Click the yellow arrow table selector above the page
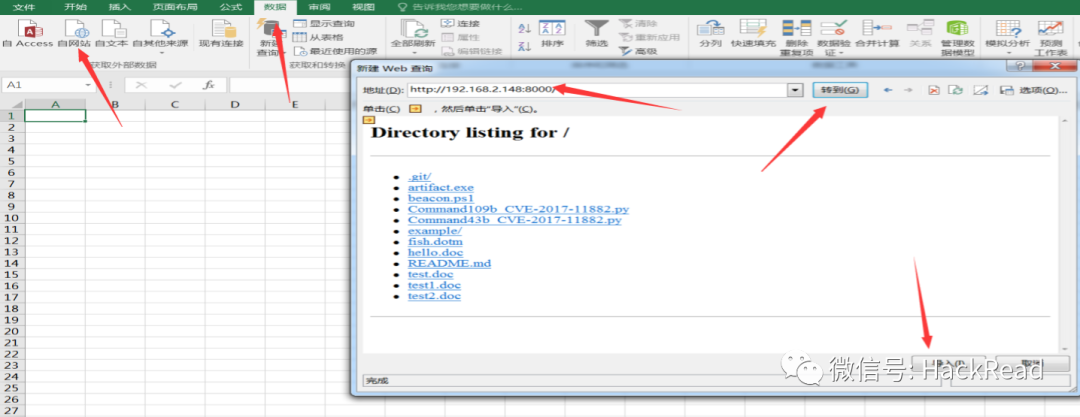 pos(368,120)
